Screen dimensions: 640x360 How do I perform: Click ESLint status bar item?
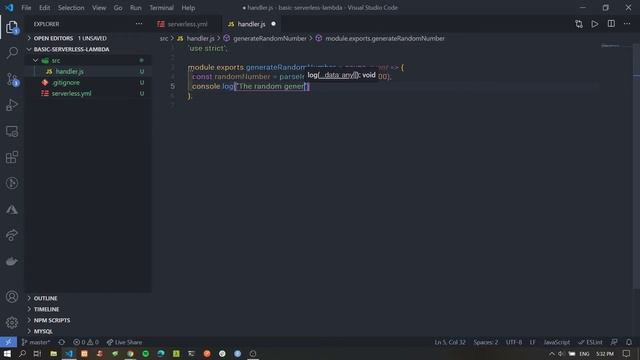click(x=591, y=342)
